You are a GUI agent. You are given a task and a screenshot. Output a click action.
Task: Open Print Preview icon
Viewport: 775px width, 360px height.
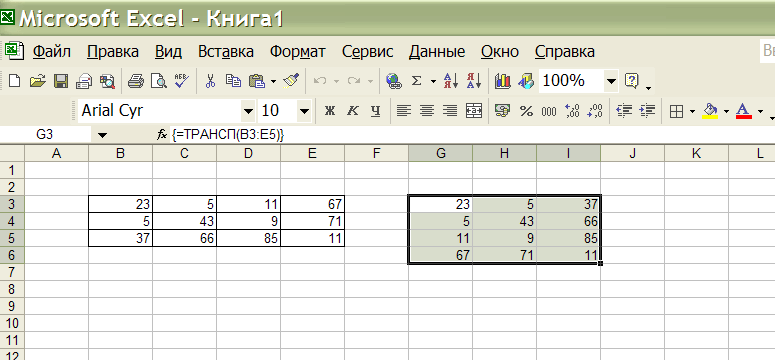[159, 81]
